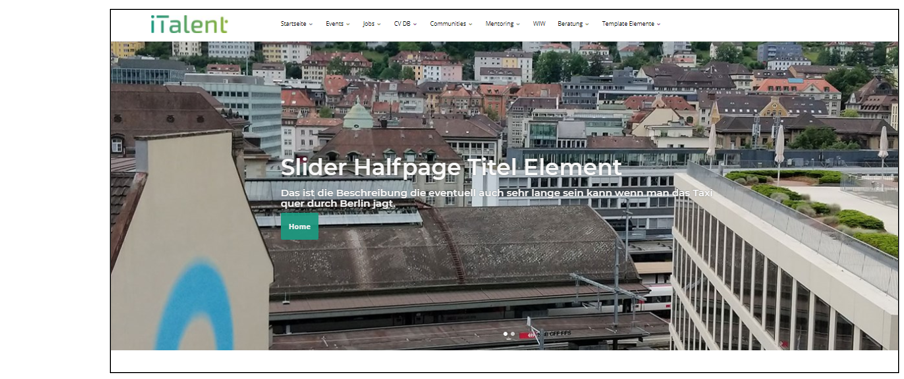This screenshot has width=904, height=379.
Task: Open the WIW navigation link
Action: [539, 24]
